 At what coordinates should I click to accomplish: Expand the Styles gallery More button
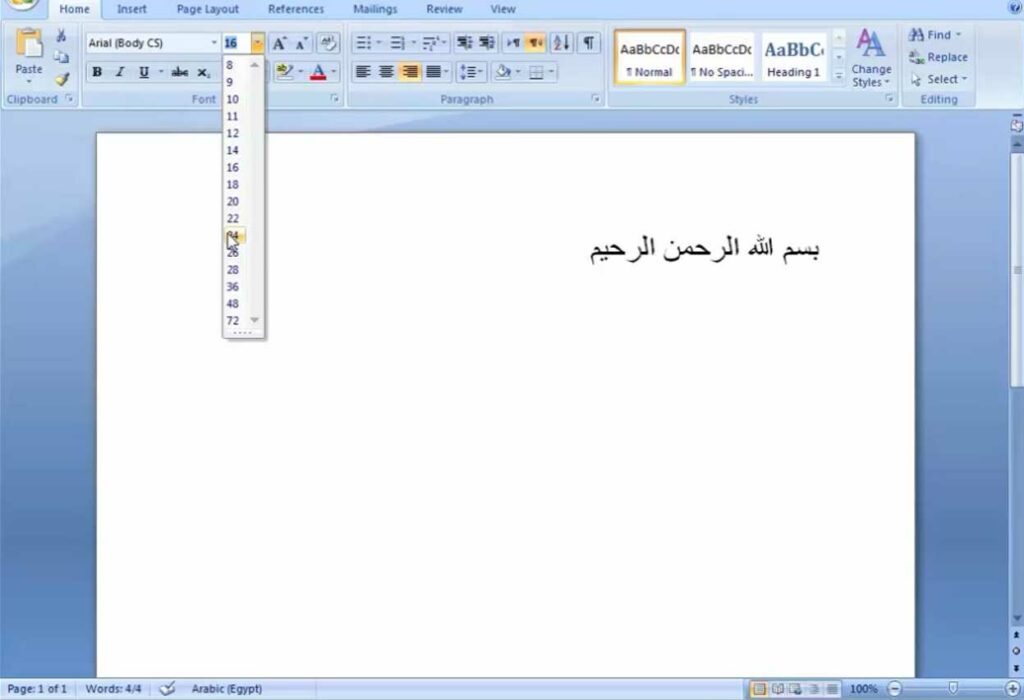pyautogui.click(x=839, y=77)
